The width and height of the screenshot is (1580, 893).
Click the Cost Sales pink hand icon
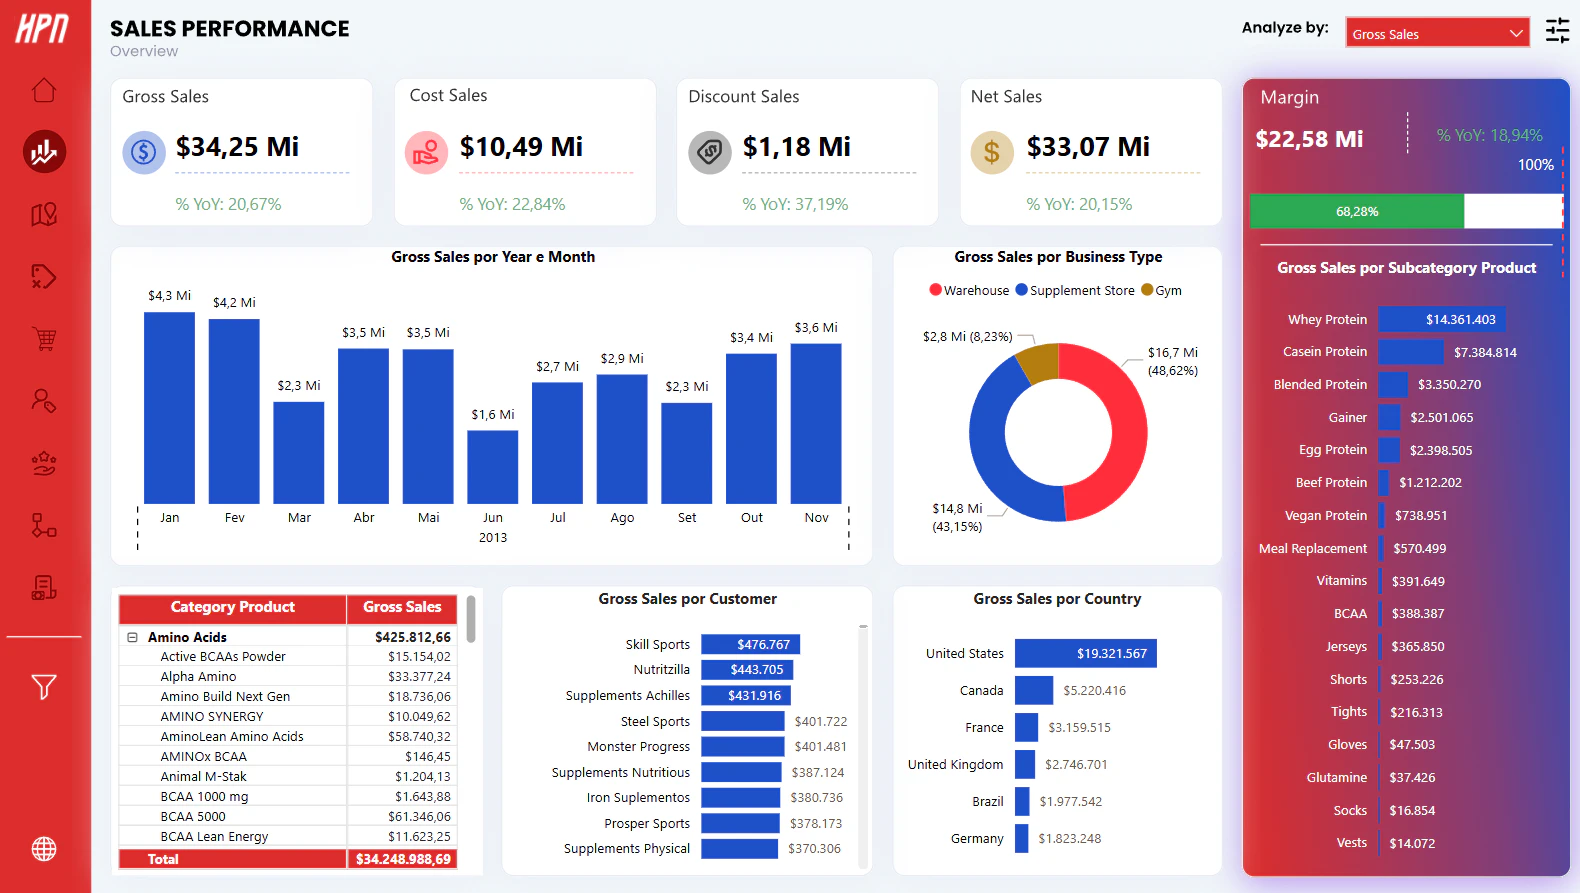pyautogui.click(x=426, y=153)
